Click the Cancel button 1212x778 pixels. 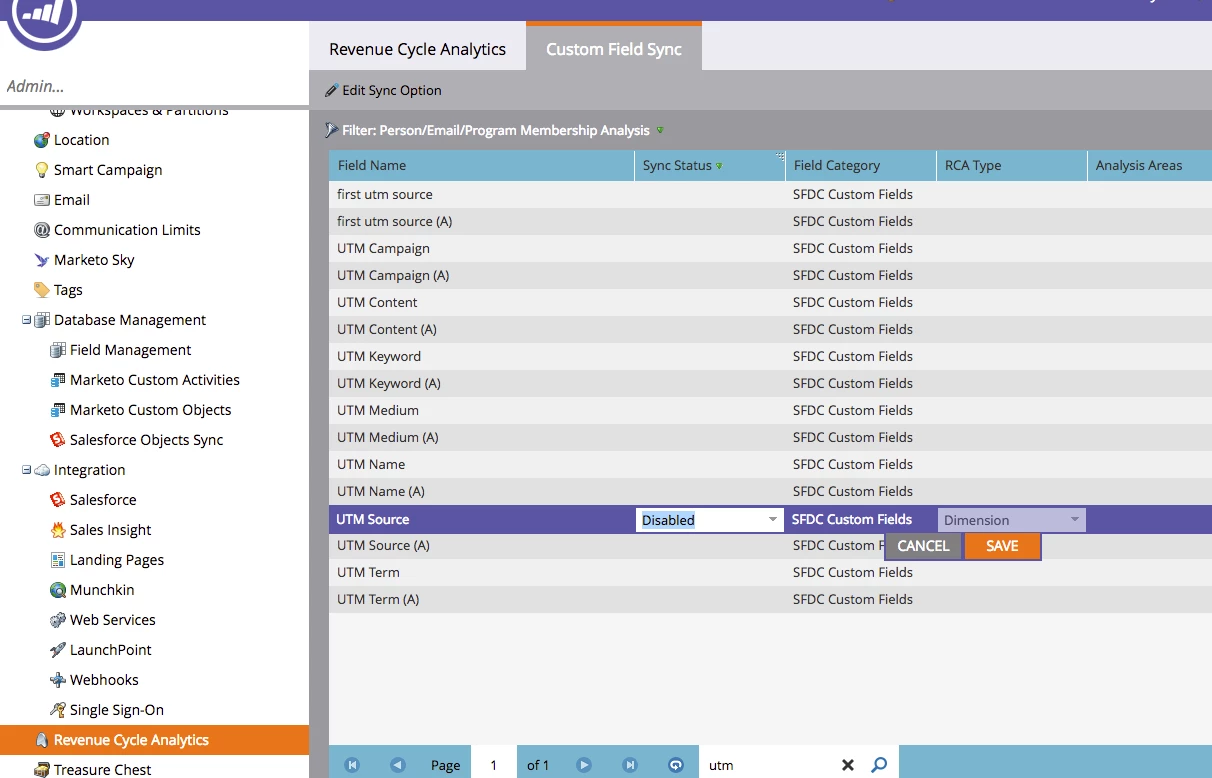point(923,546)
